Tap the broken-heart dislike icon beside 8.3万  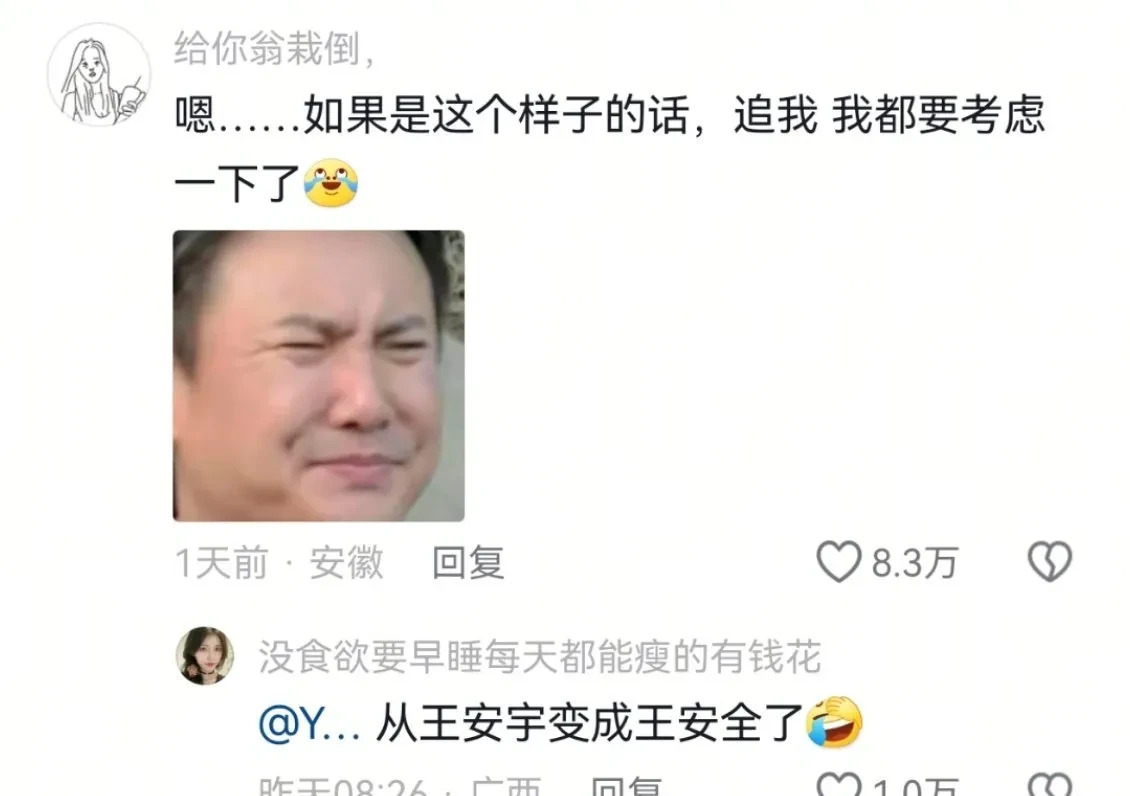point(1049,561)
